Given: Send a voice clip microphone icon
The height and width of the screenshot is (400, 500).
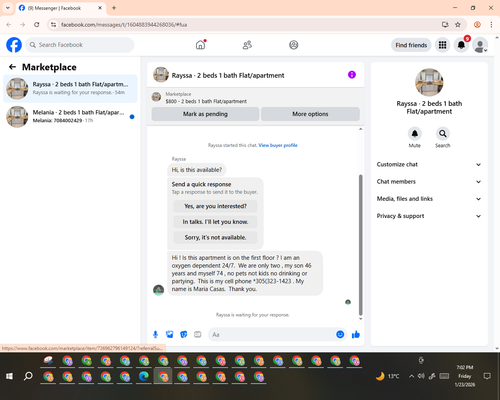Looking at the screenshot, I should (x=155, y=334).
